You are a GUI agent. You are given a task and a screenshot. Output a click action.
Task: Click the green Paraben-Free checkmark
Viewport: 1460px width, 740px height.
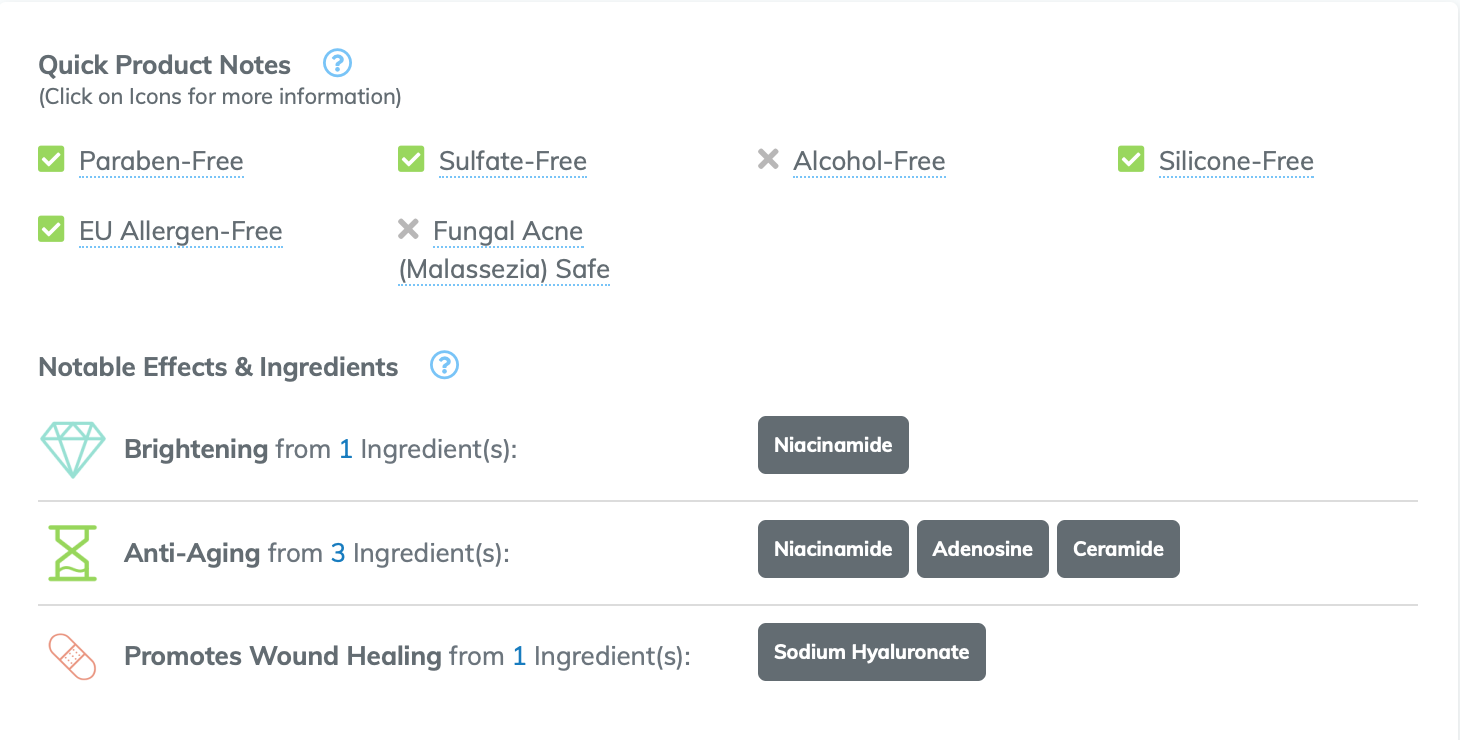tap(51, 159)
